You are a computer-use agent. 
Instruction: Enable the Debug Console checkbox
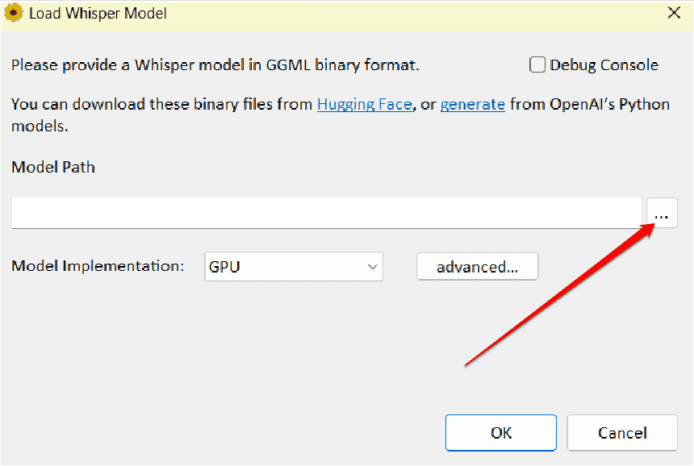(x=537, y=65)
